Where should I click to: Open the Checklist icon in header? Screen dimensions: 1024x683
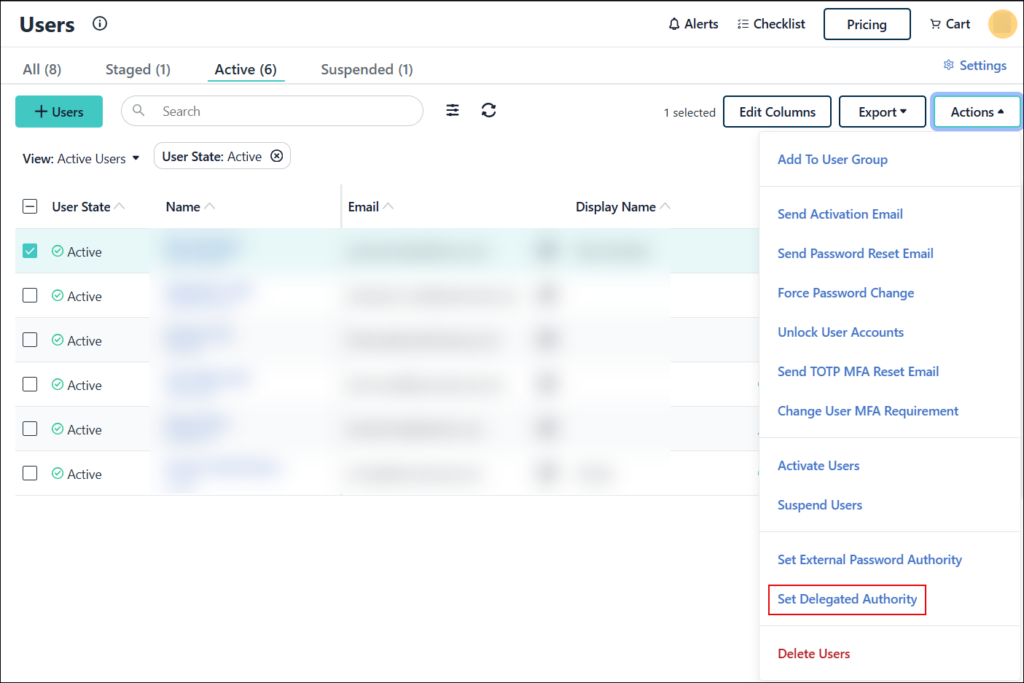click(x=743, y=24)
